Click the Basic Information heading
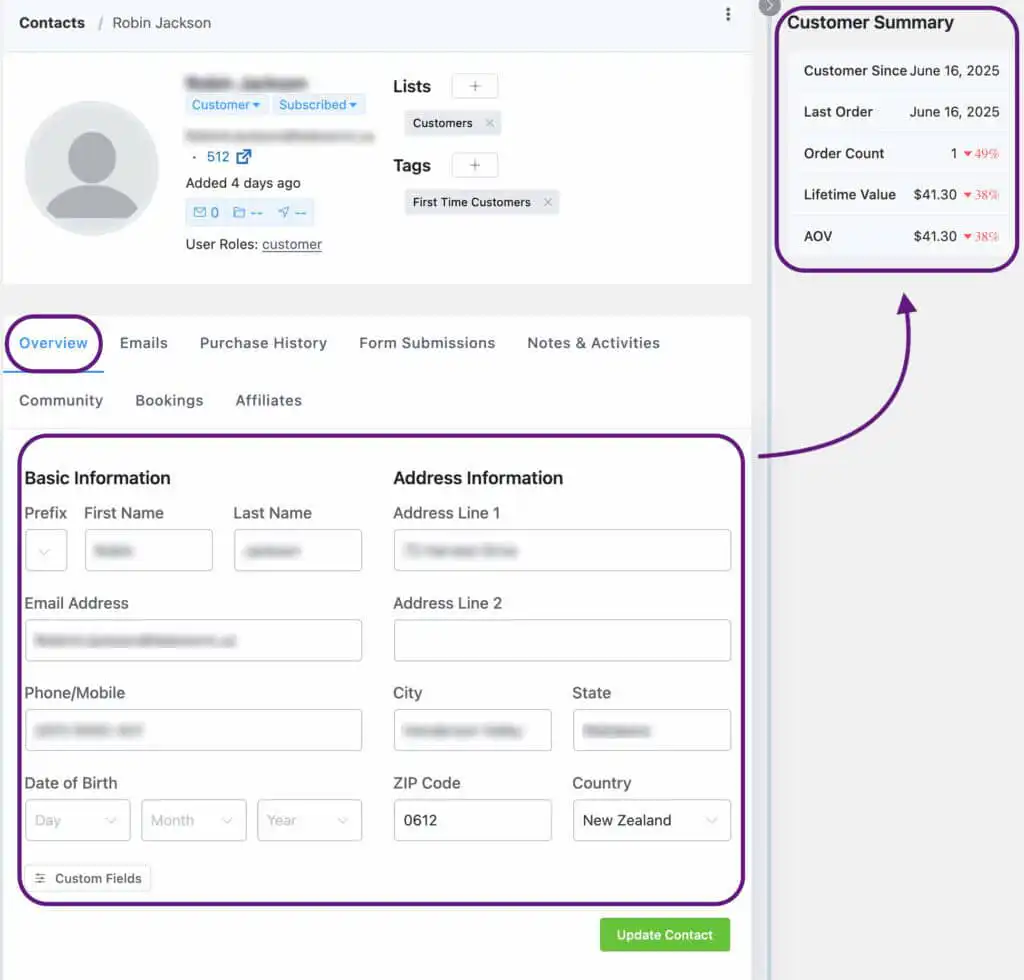The height and width of the screenshot is (980, 1024). pos(97,478)
